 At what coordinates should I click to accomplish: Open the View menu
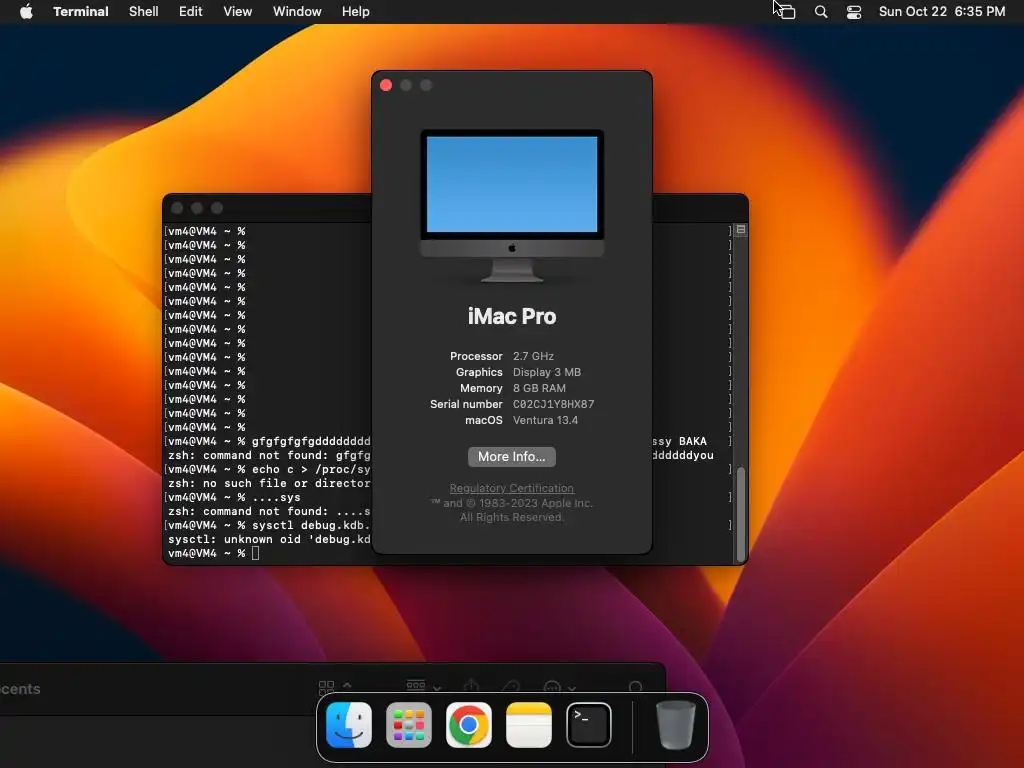238,11
